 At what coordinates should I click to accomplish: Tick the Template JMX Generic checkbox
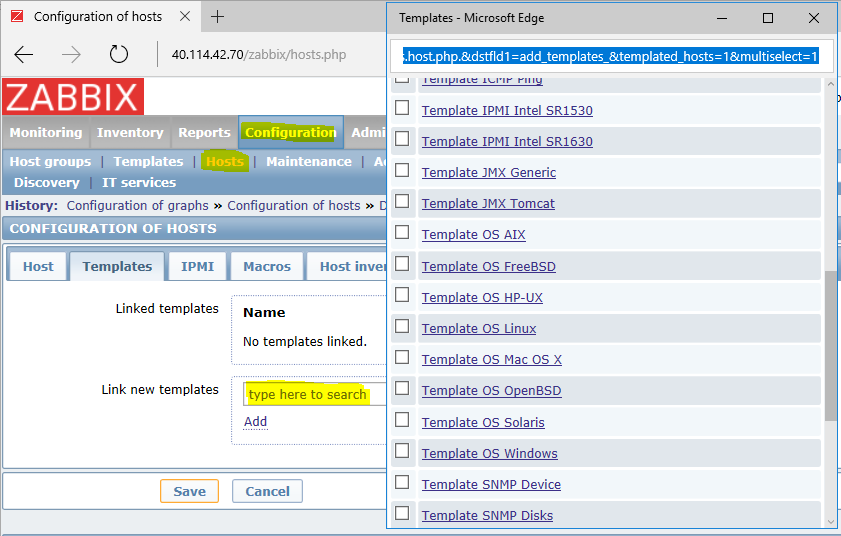[402, 170]
